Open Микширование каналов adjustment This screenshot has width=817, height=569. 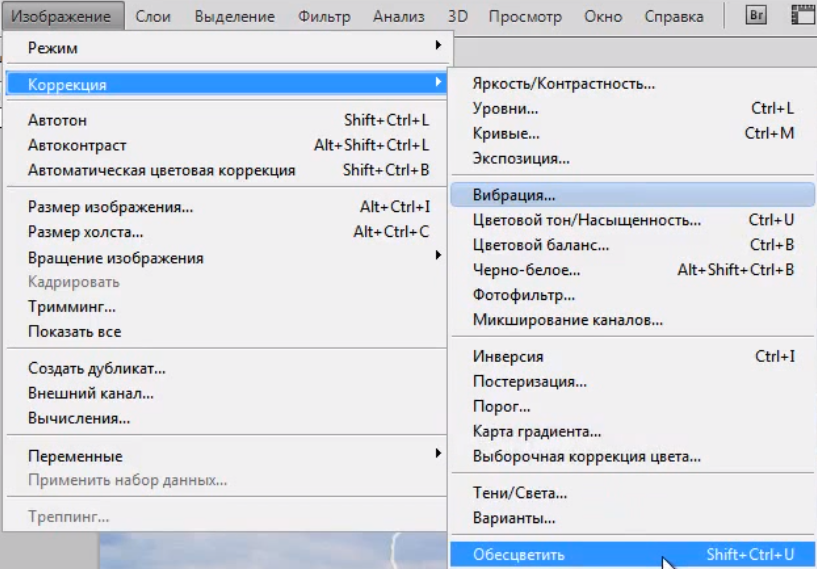(633, 319)
